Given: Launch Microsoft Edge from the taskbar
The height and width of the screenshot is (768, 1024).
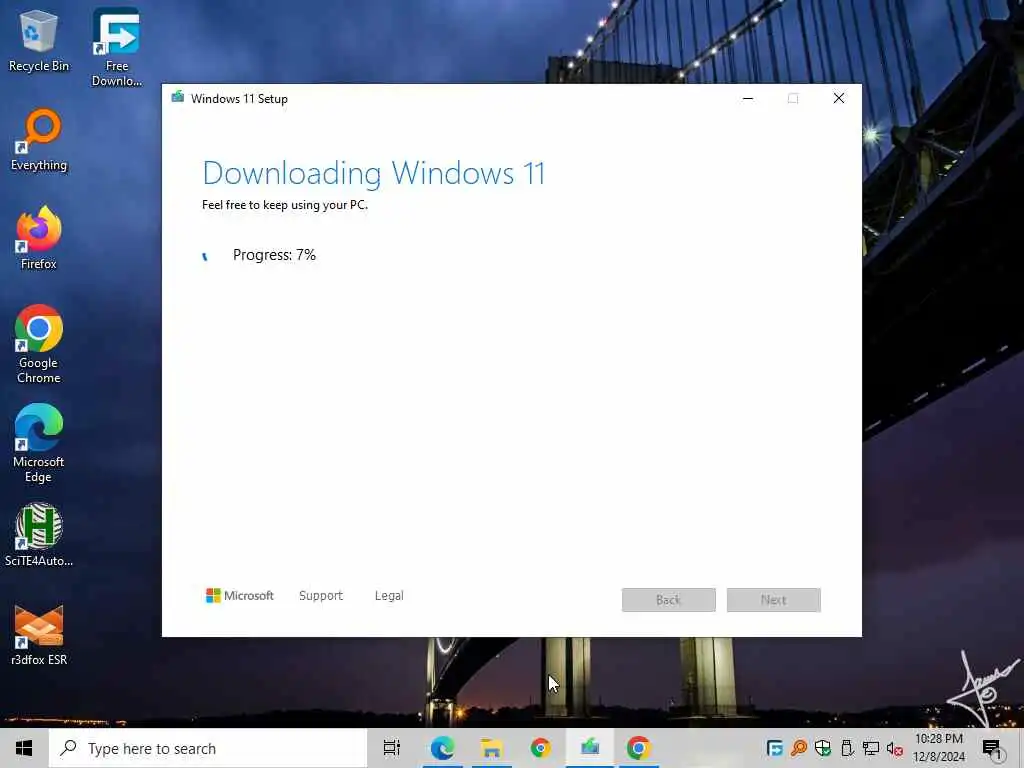Looking at the screenshot, I should [442, 748].
